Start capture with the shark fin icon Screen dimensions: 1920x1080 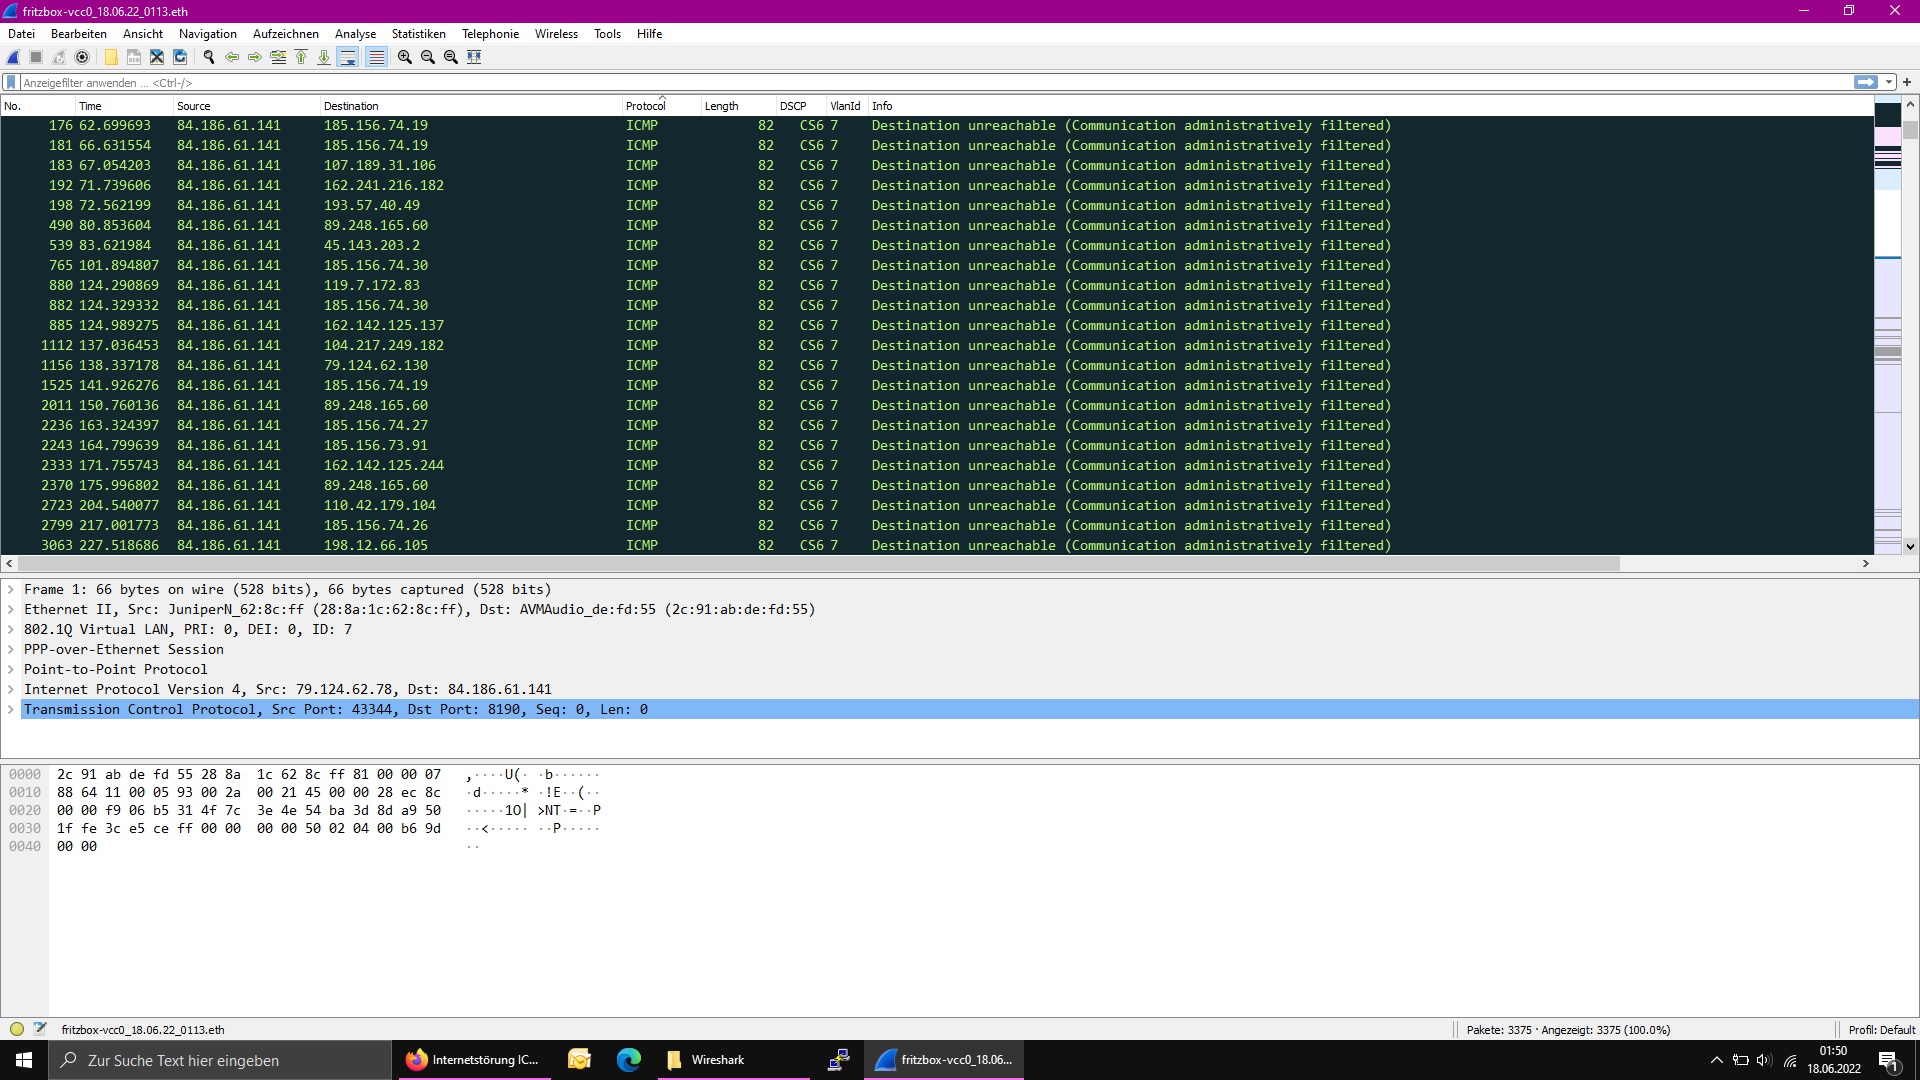point(14,57)
